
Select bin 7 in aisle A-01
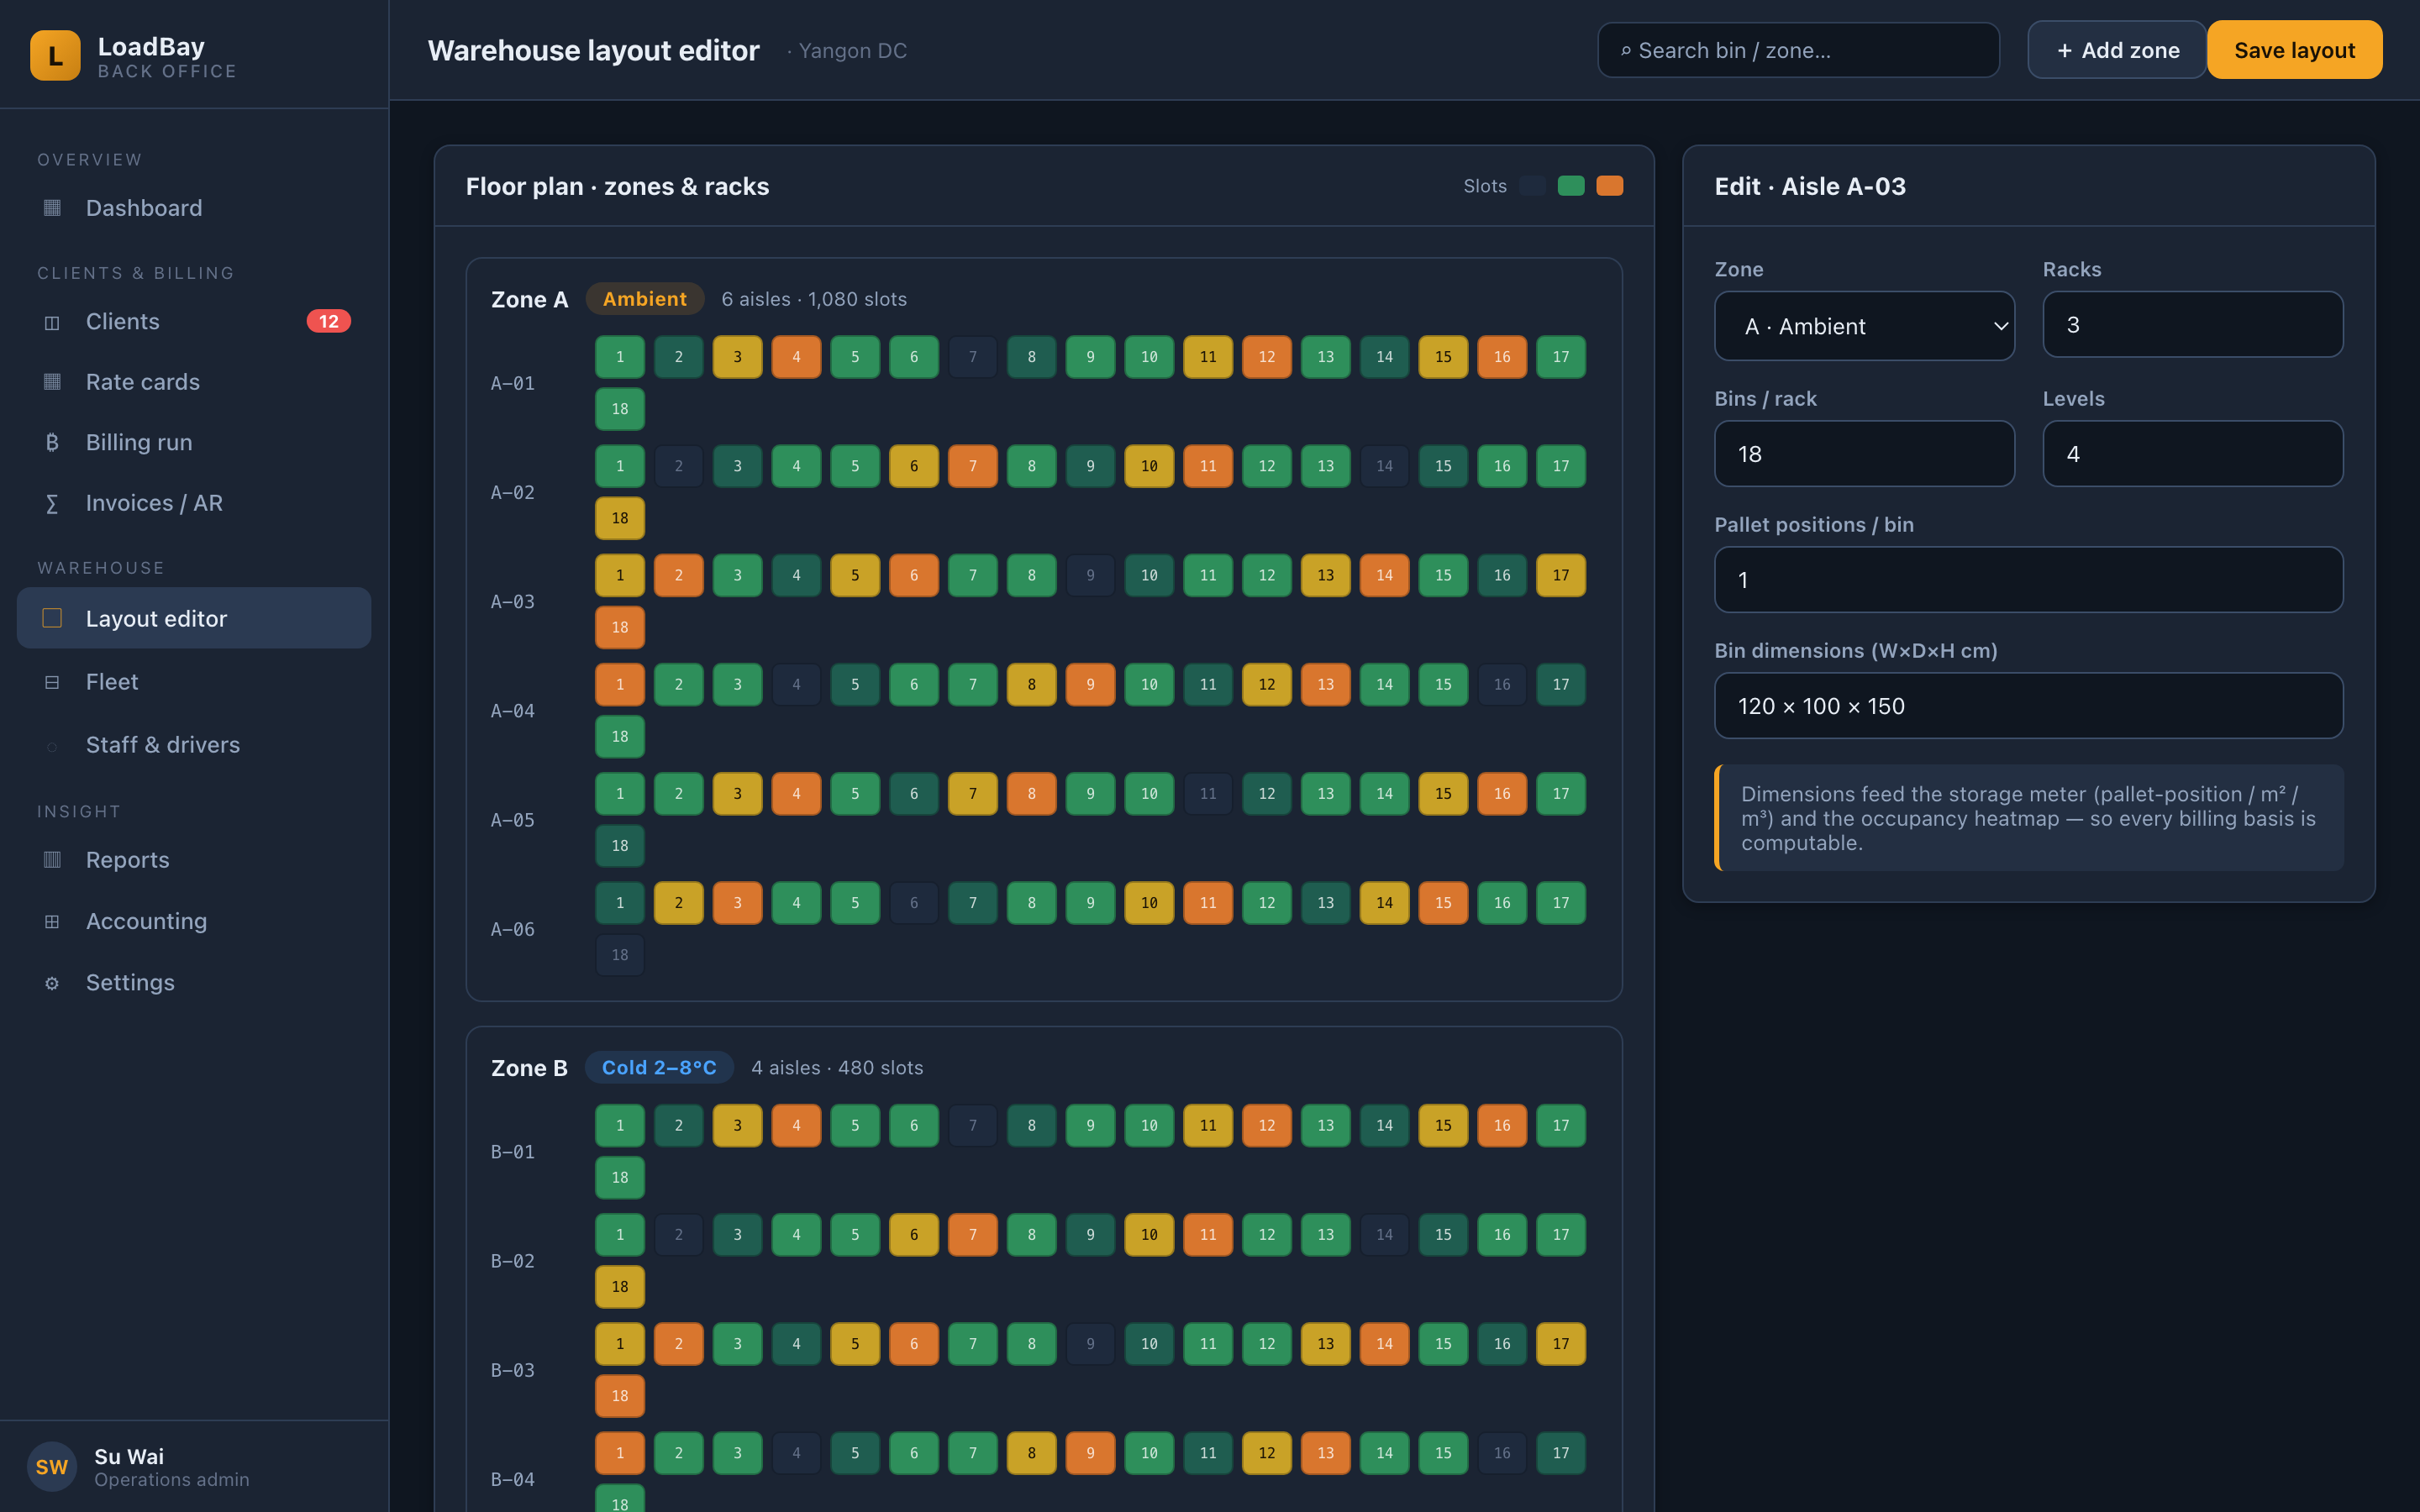(x=973, y=357)
